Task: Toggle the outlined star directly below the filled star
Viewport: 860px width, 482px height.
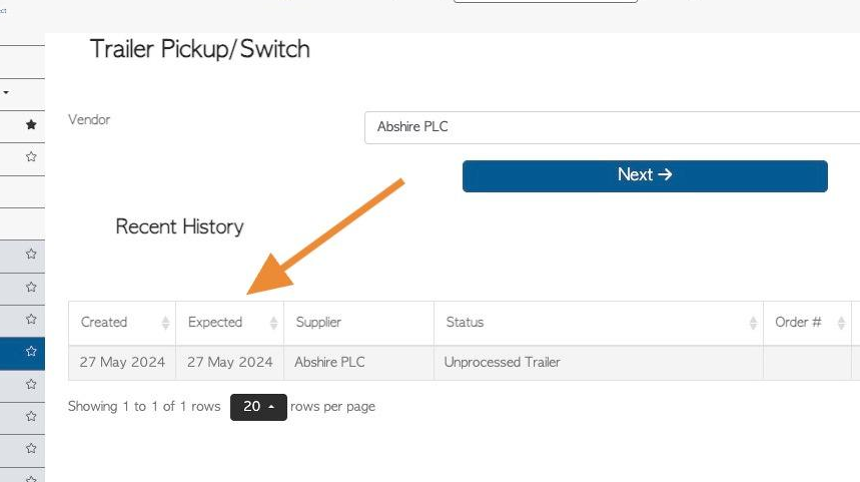Action: tap(31, 157)
